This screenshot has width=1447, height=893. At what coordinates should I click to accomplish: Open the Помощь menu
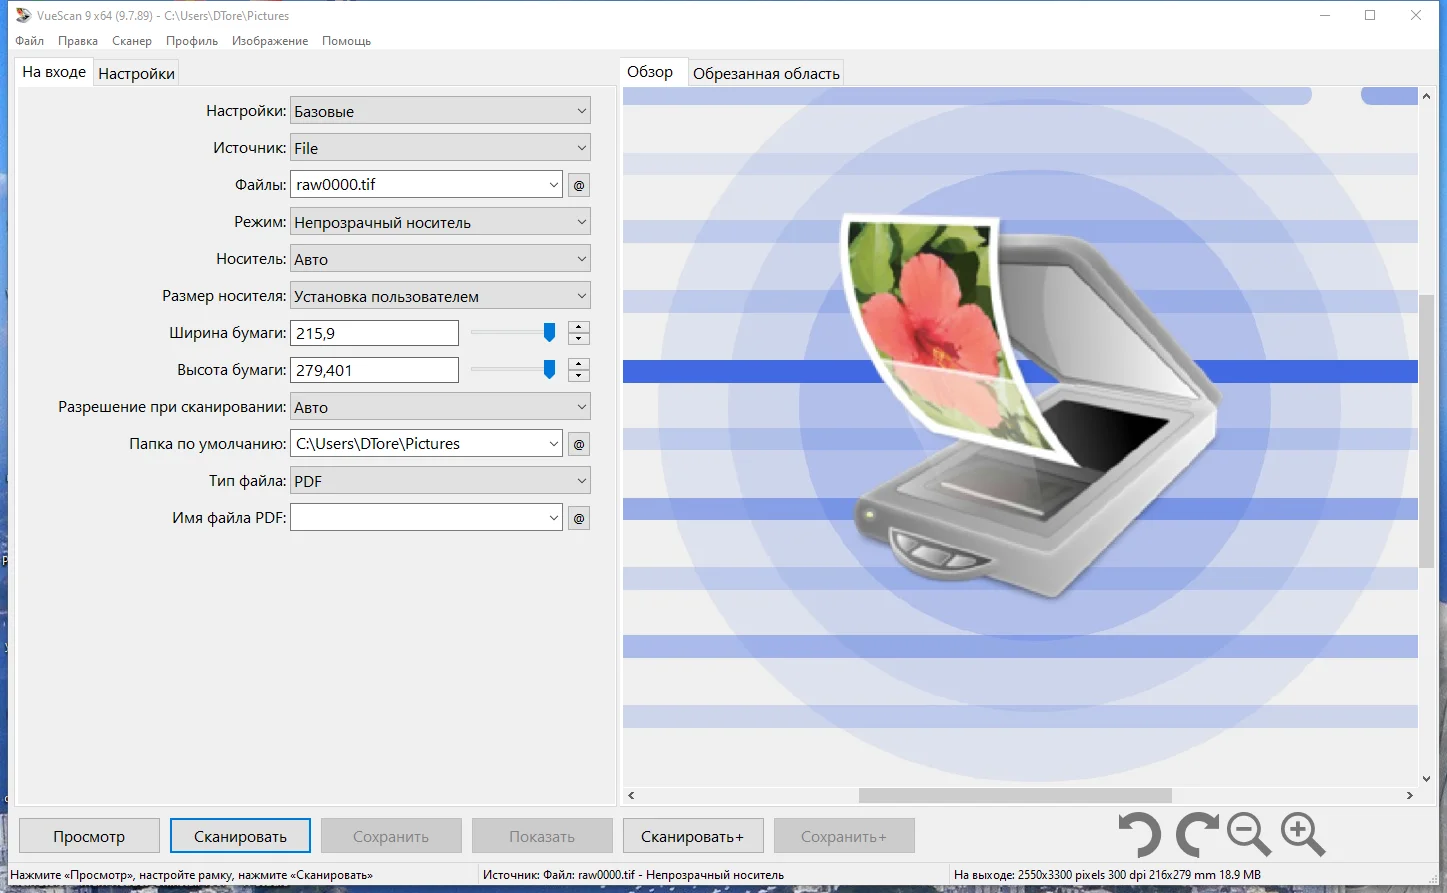(x=347, y=41)
